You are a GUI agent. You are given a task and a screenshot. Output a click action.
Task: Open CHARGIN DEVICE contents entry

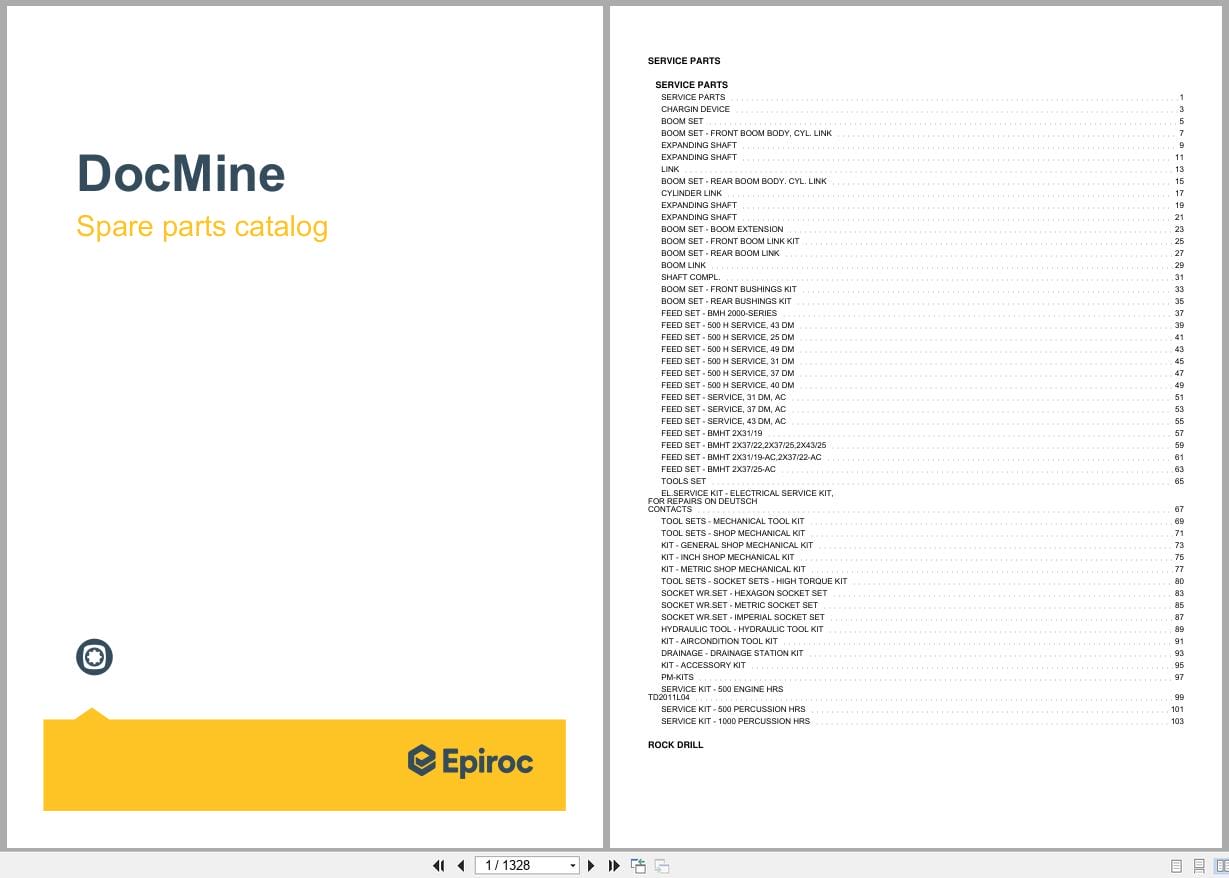(922, 109)
